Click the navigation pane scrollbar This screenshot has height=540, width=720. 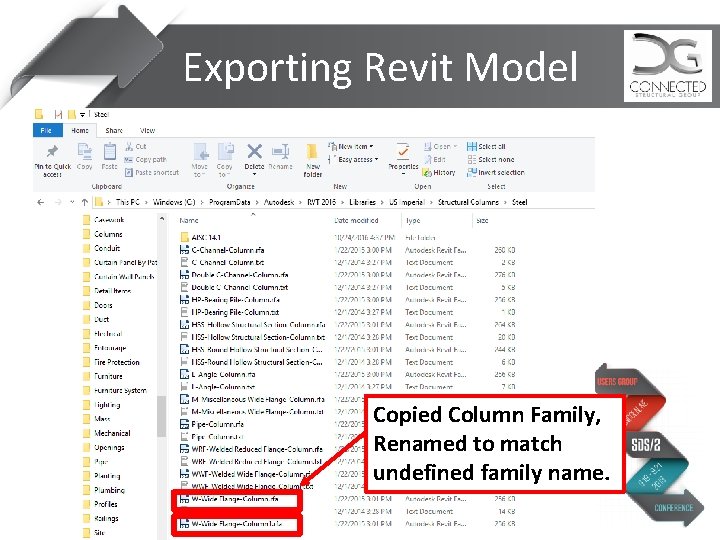(x=161, y=416)
